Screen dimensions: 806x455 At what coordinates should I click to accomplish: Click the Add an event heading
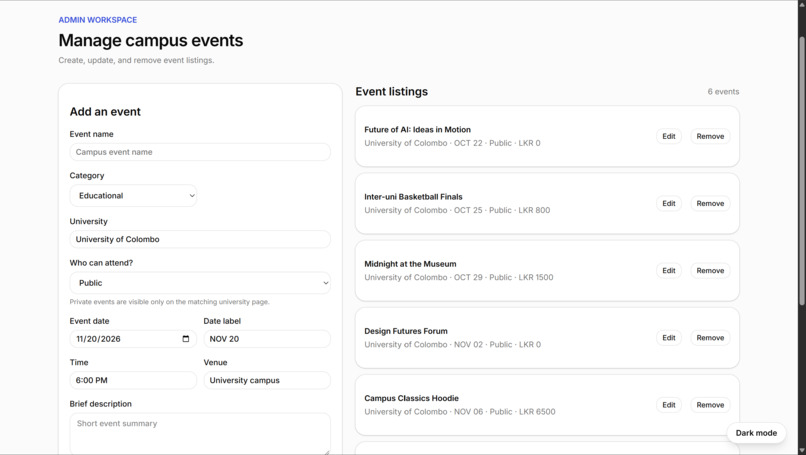[x=105, y=112]
